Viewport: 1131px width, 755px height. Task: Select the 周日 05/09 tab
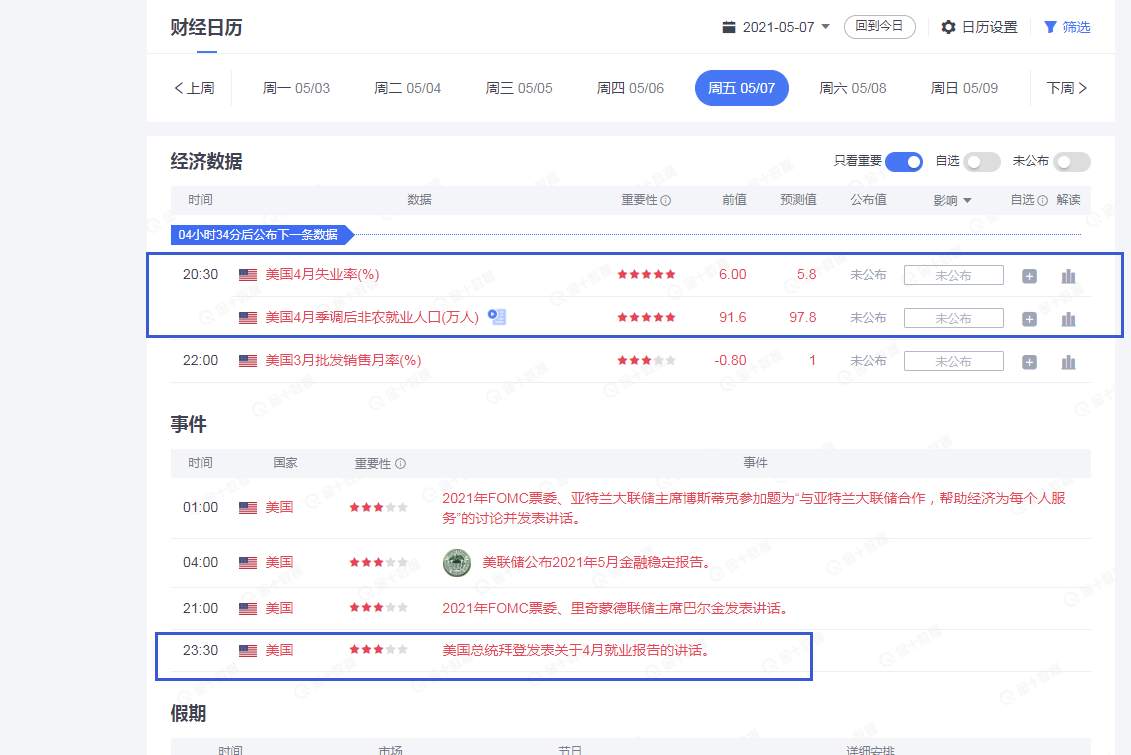pyautogui.click(x=964, y=88)
